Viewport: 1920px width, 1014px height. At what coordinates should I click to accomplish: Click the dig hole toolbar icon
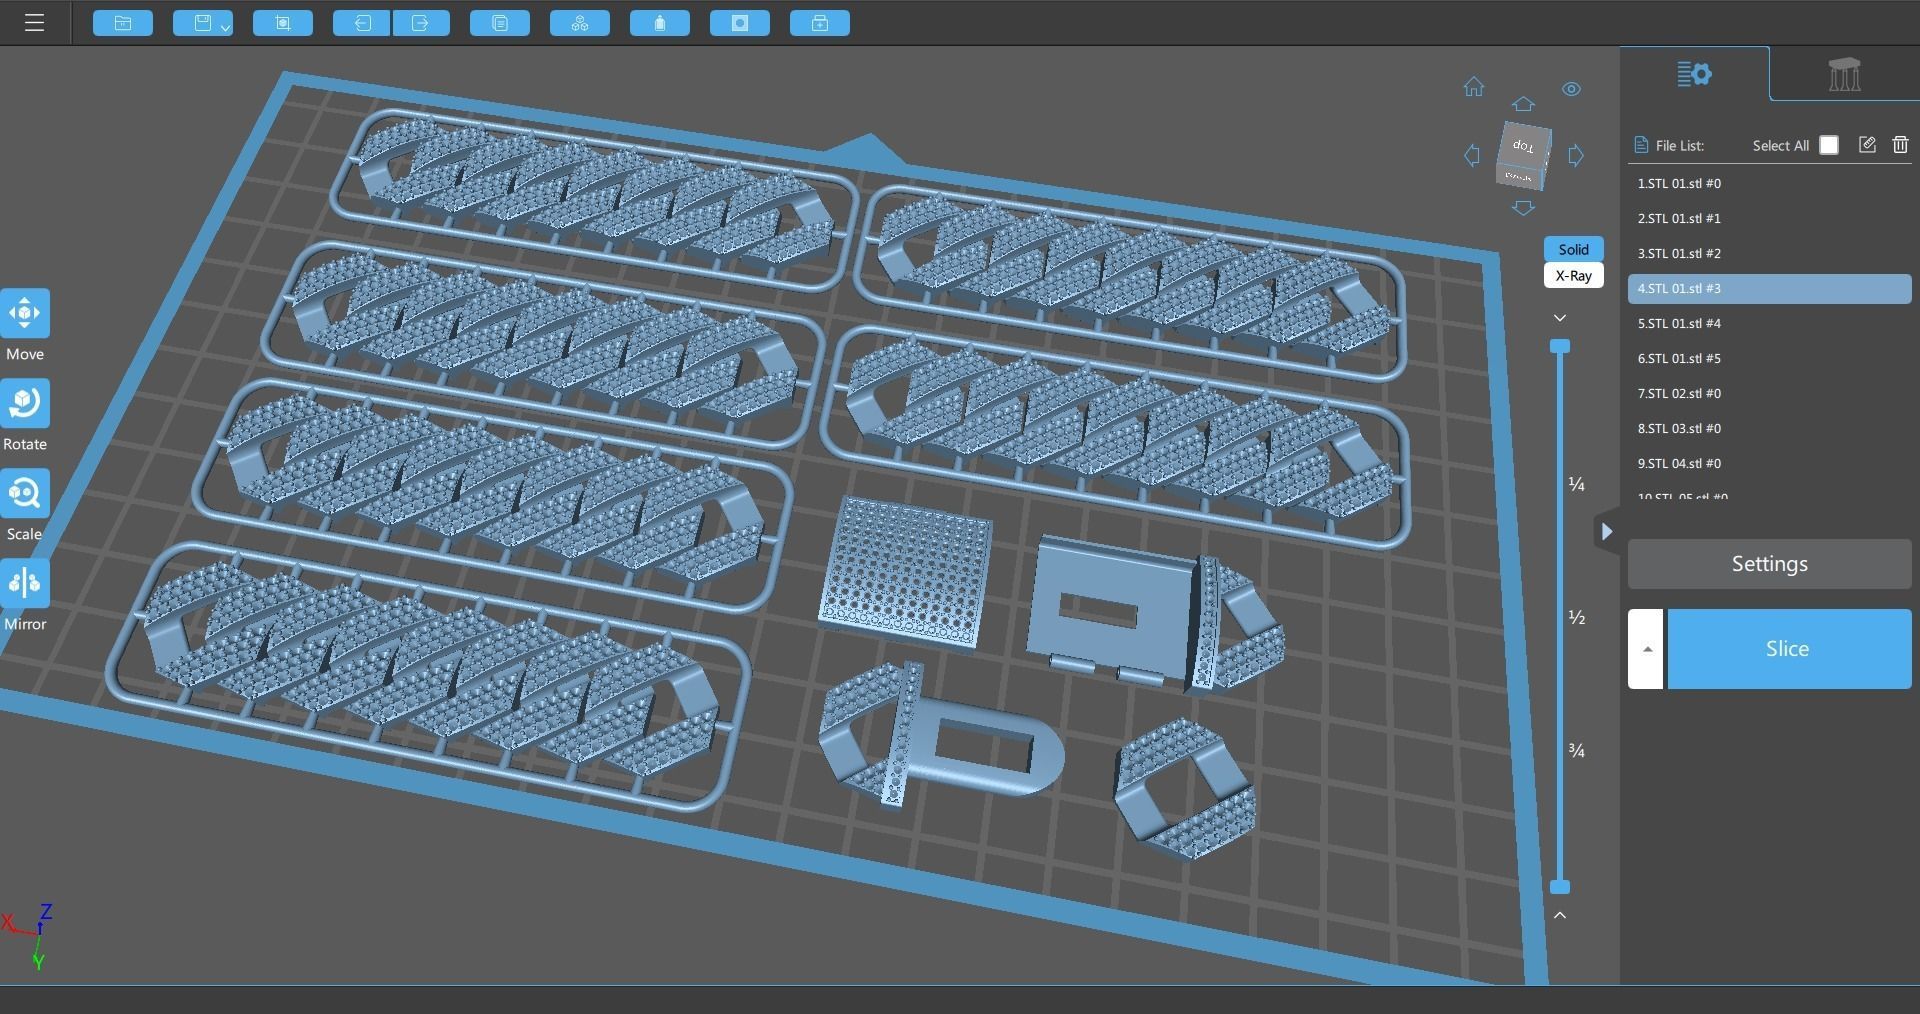pos(740,23)
